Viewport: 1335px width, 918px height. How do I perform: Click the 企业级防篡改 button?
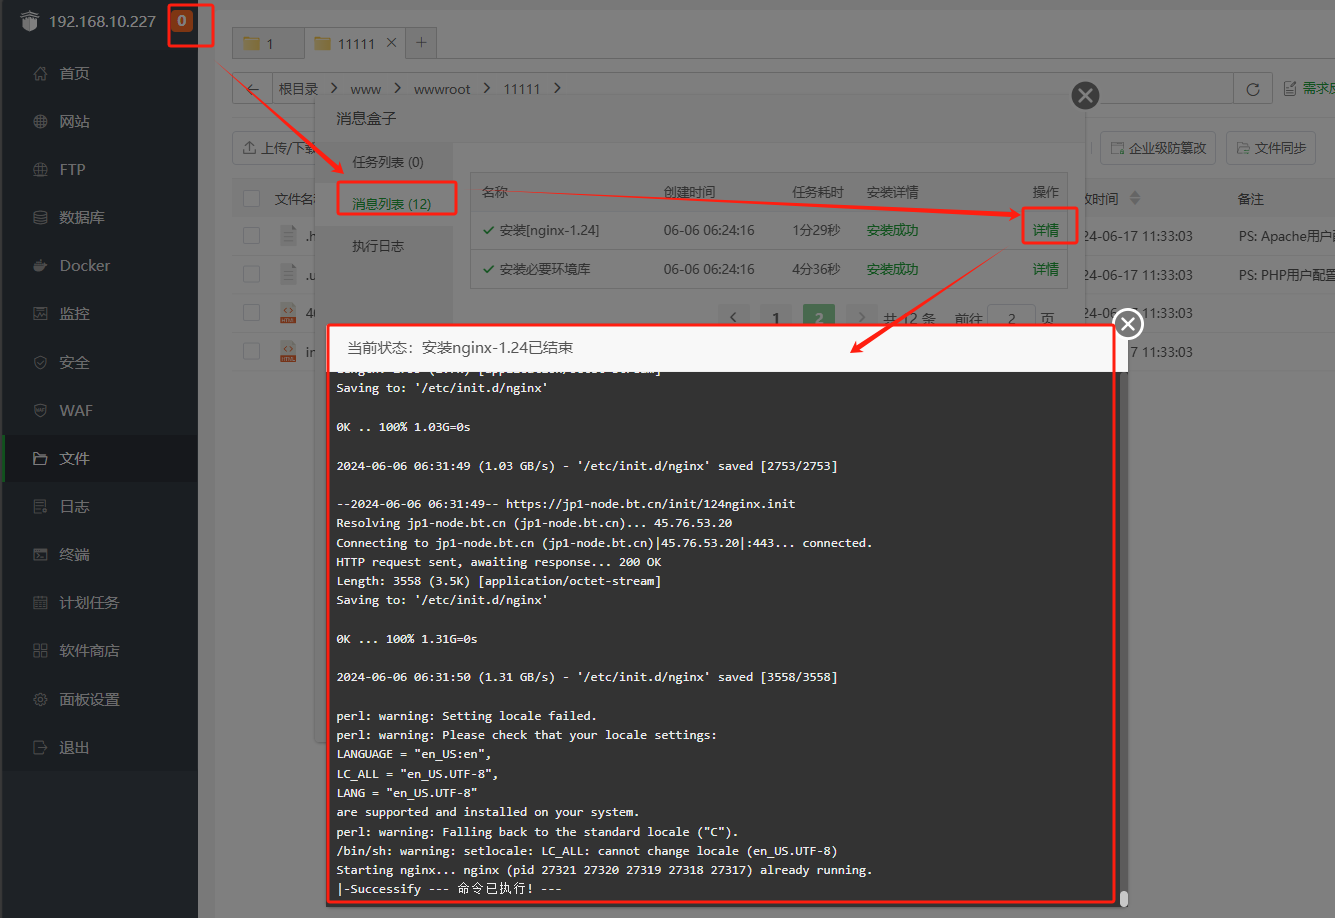(1158, 148)
